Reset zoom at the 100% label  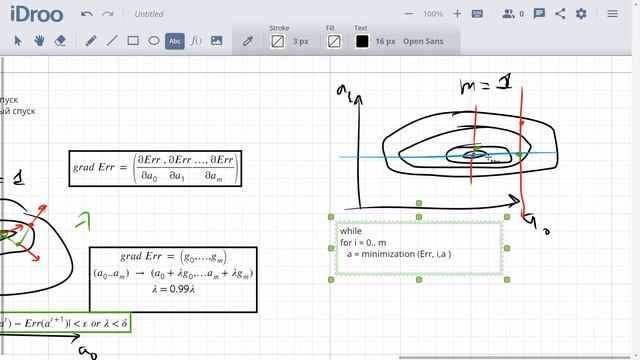pyautogui.click(x=433, y=14)
